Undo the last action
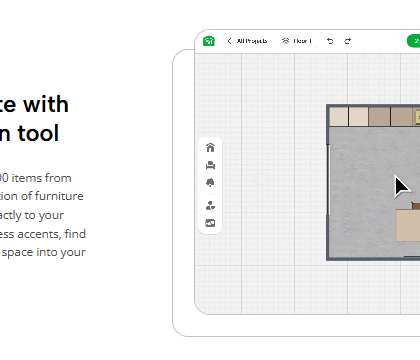The height and width of the screenshot is (360, 420). point(330,41)
